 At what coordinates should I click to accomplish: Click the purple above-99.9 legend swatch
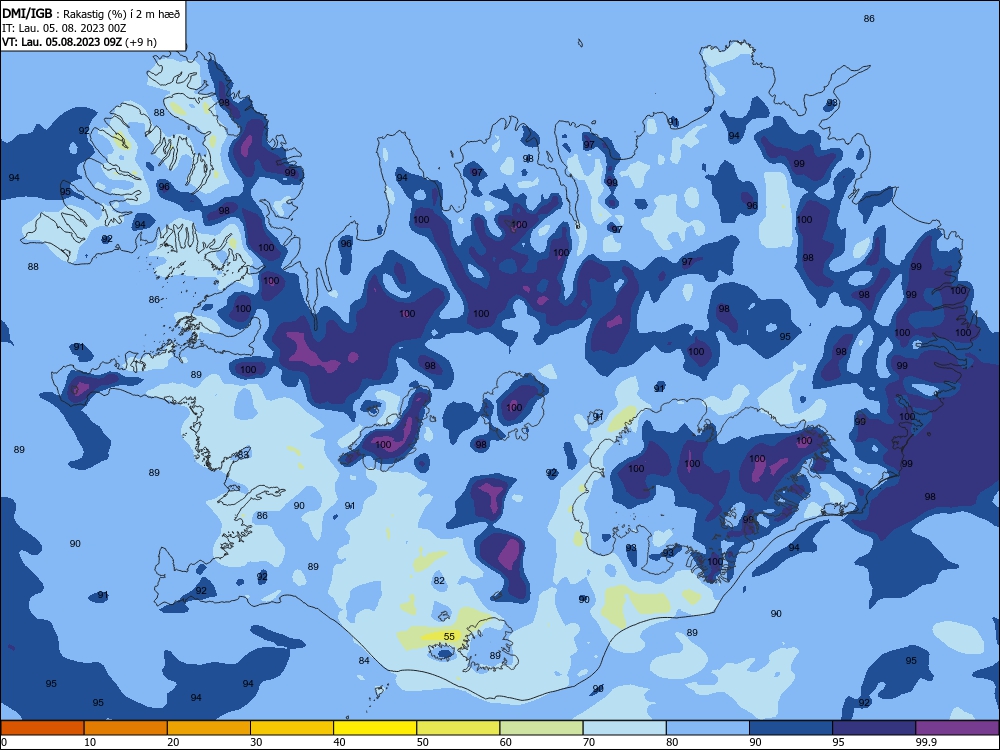pos(957,728)
